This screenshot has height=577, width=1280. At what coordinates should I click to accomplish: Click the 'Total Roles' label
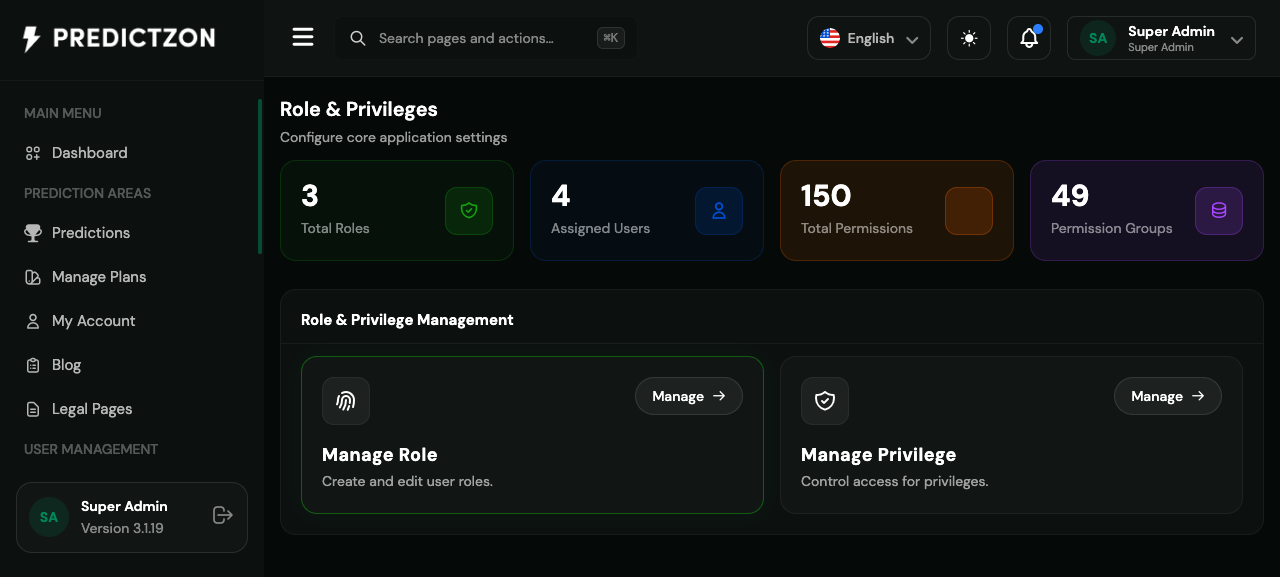pyautogui.click(x=335, y=228)
